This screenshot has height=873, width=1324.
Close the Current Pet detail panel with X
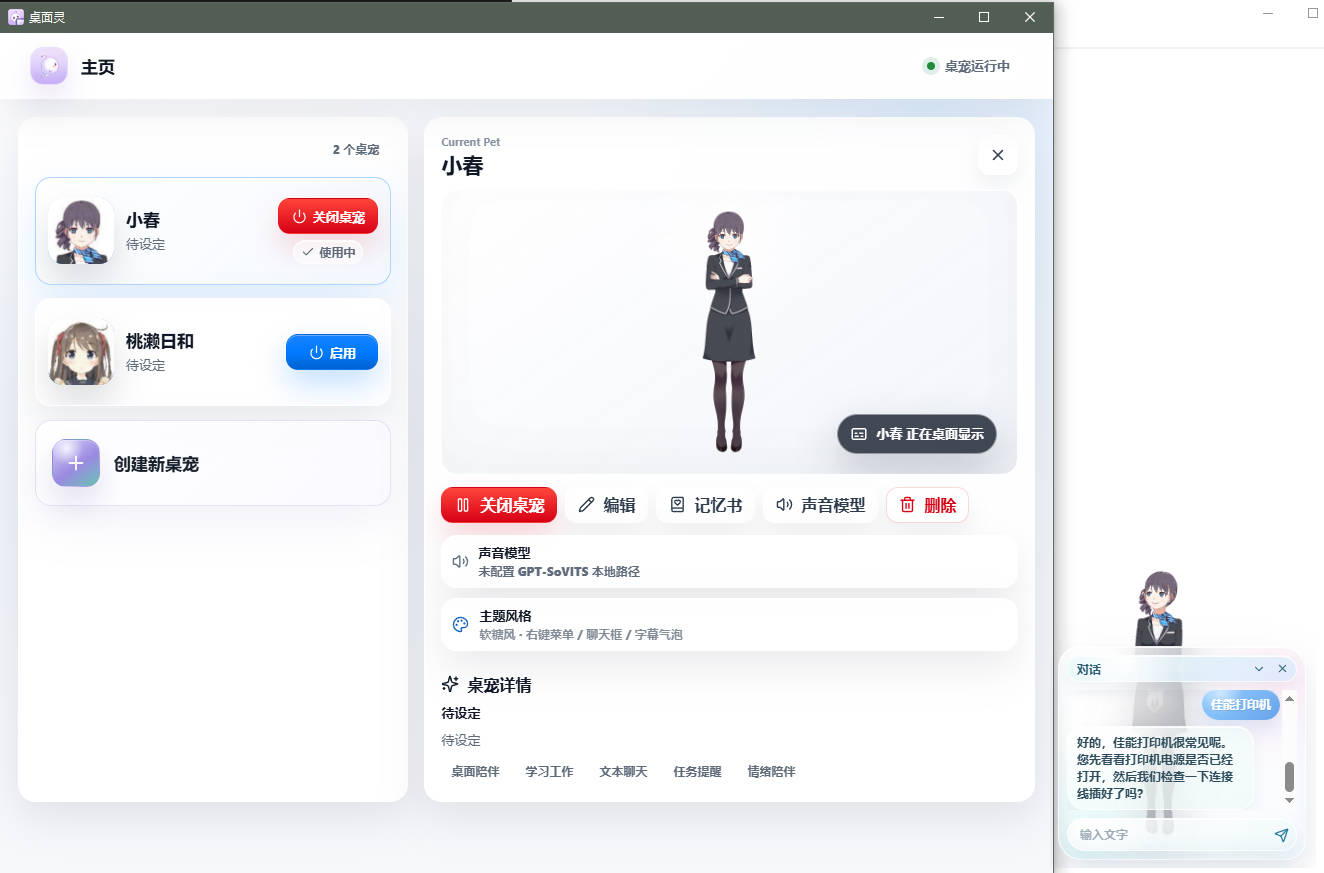coord(997,155)
